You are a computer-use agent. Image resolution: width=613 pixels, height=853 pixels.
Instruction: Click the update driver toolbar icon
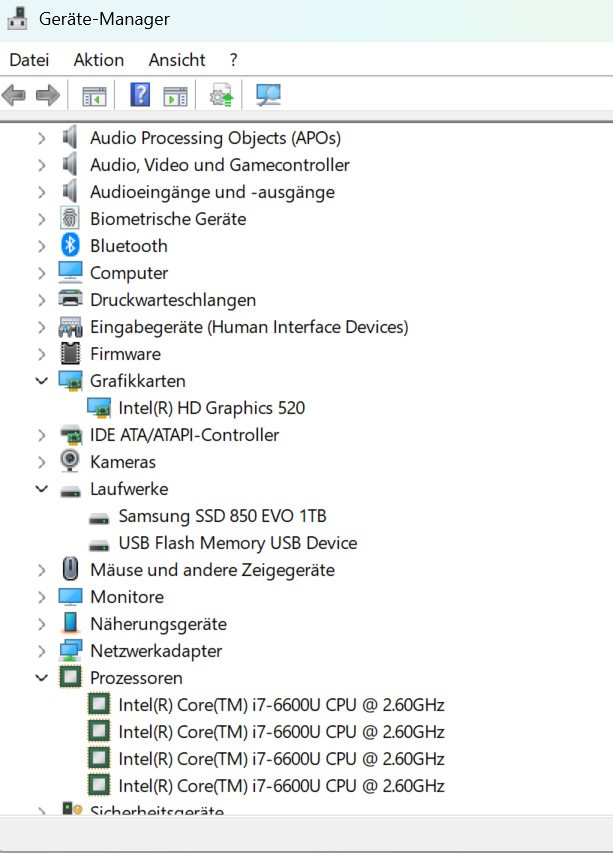pyautogui.click(x=221, y=95)
